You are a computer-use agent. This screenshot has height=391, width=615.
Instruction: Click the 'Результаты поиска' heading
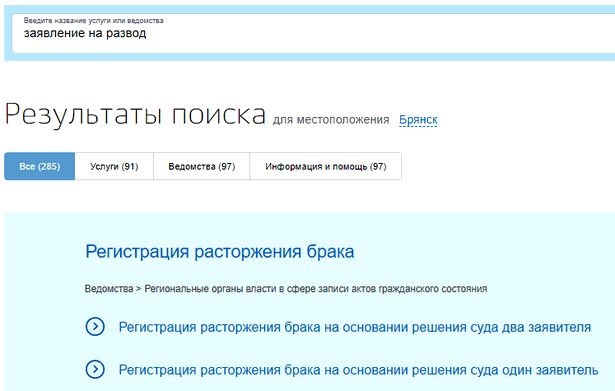135,115
